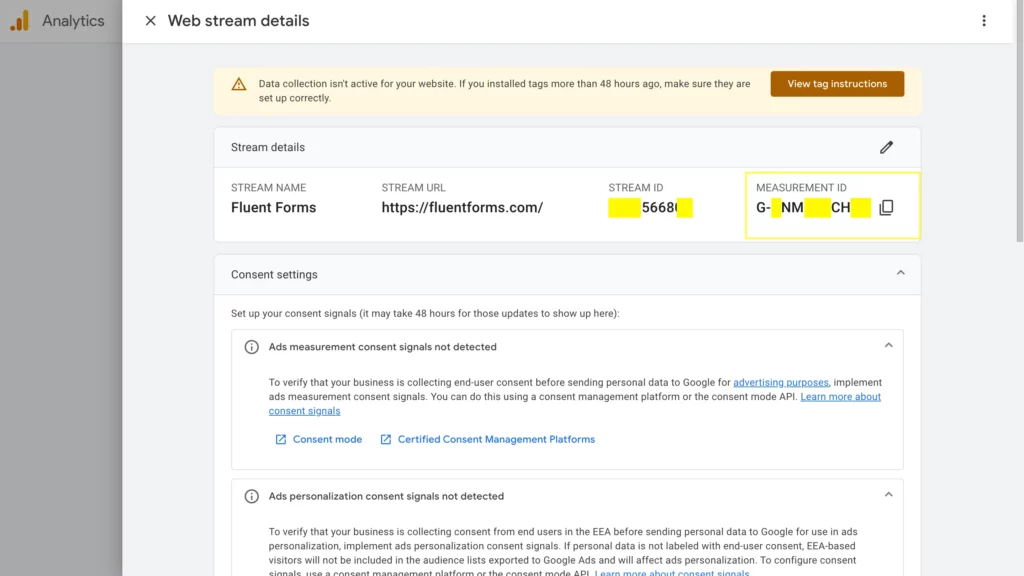This screenshot has height=576, width=1024.
Task: Collapse the Consent settings section
Action: [901, 273]
